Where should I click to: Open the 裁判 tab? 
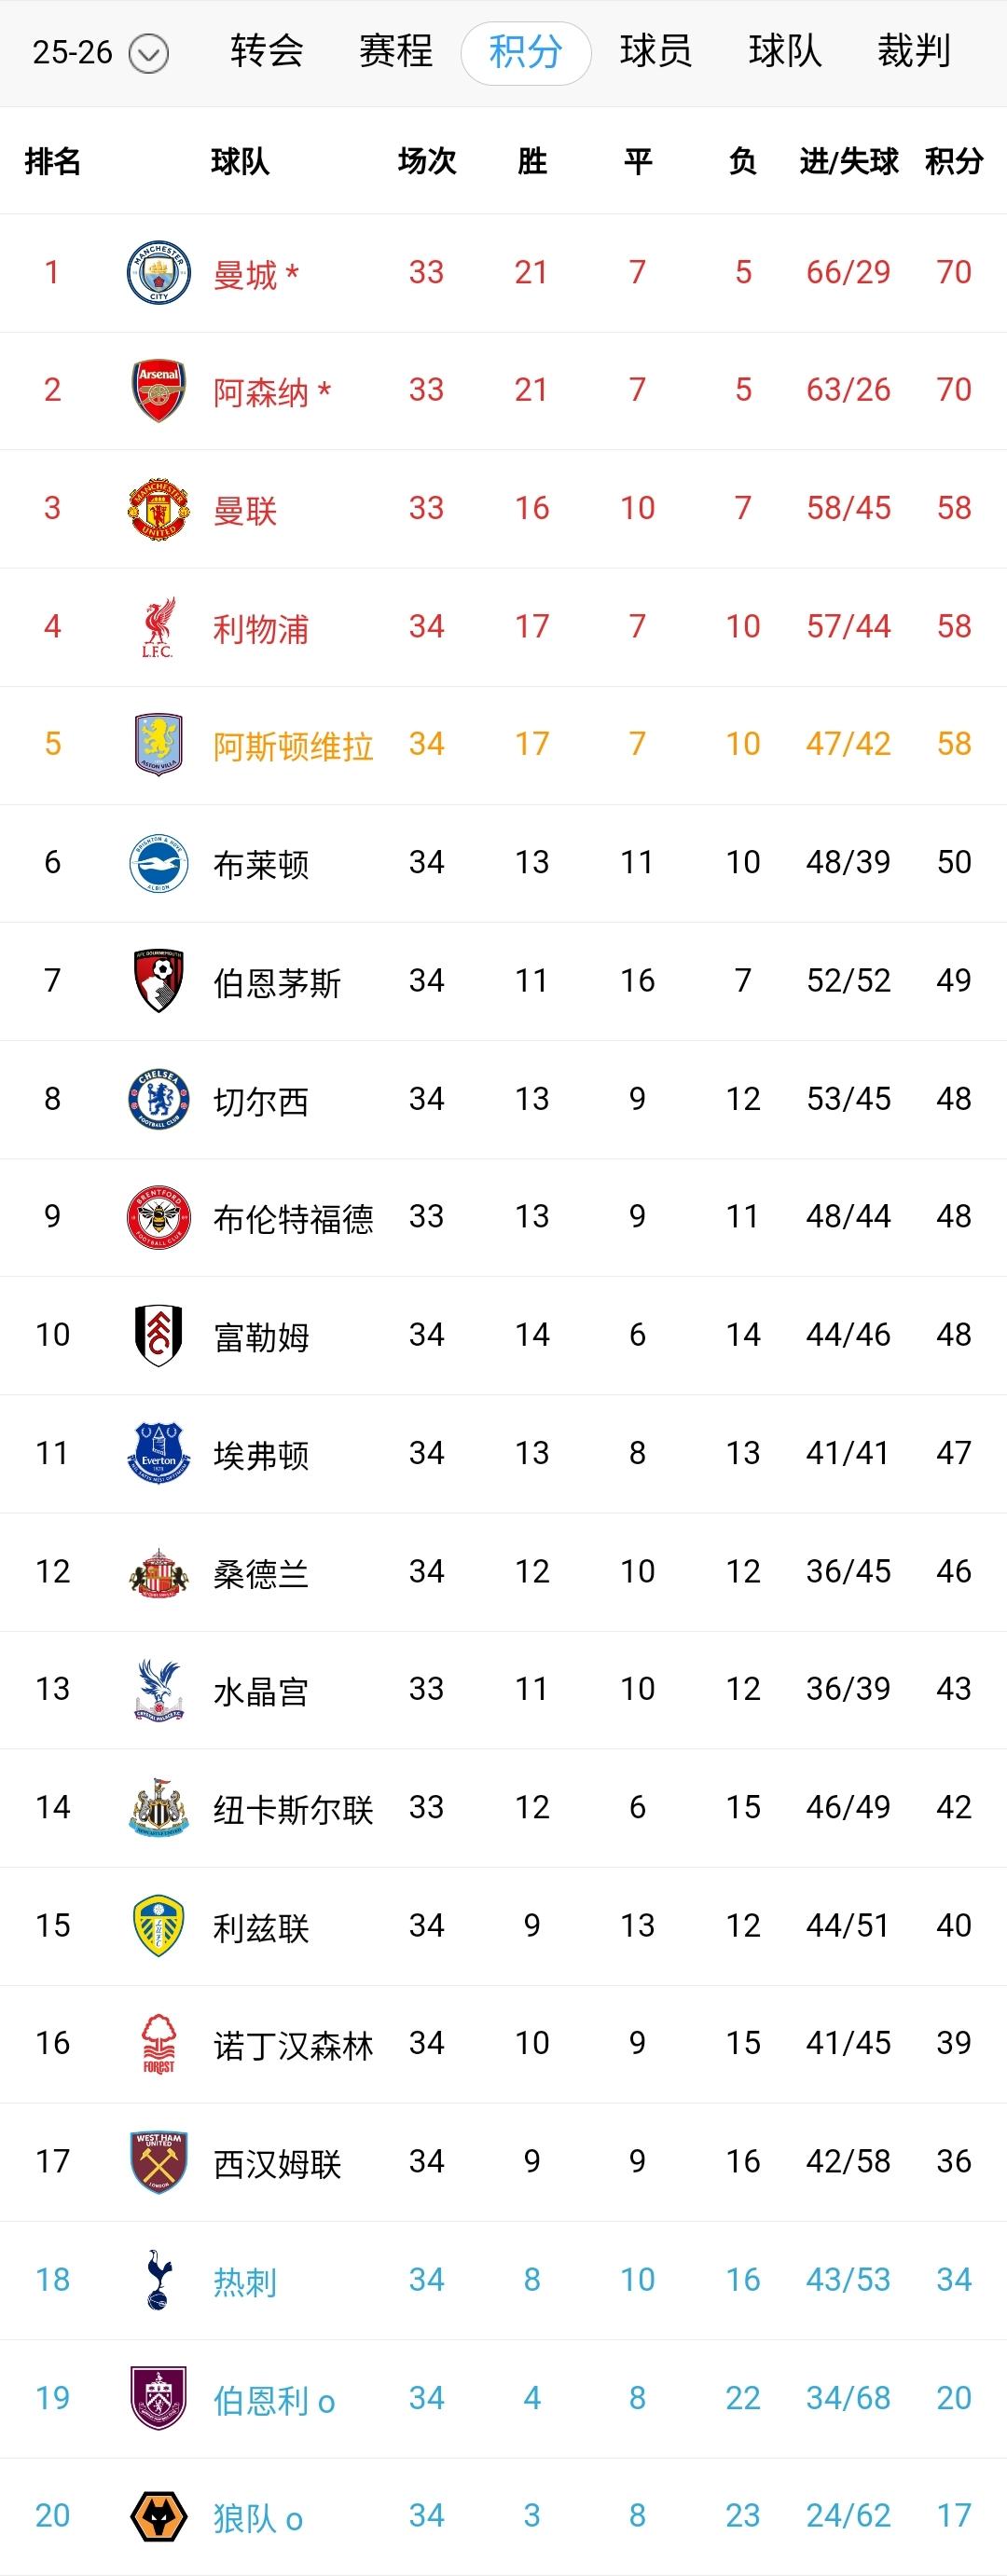click(x=913, y=51)
